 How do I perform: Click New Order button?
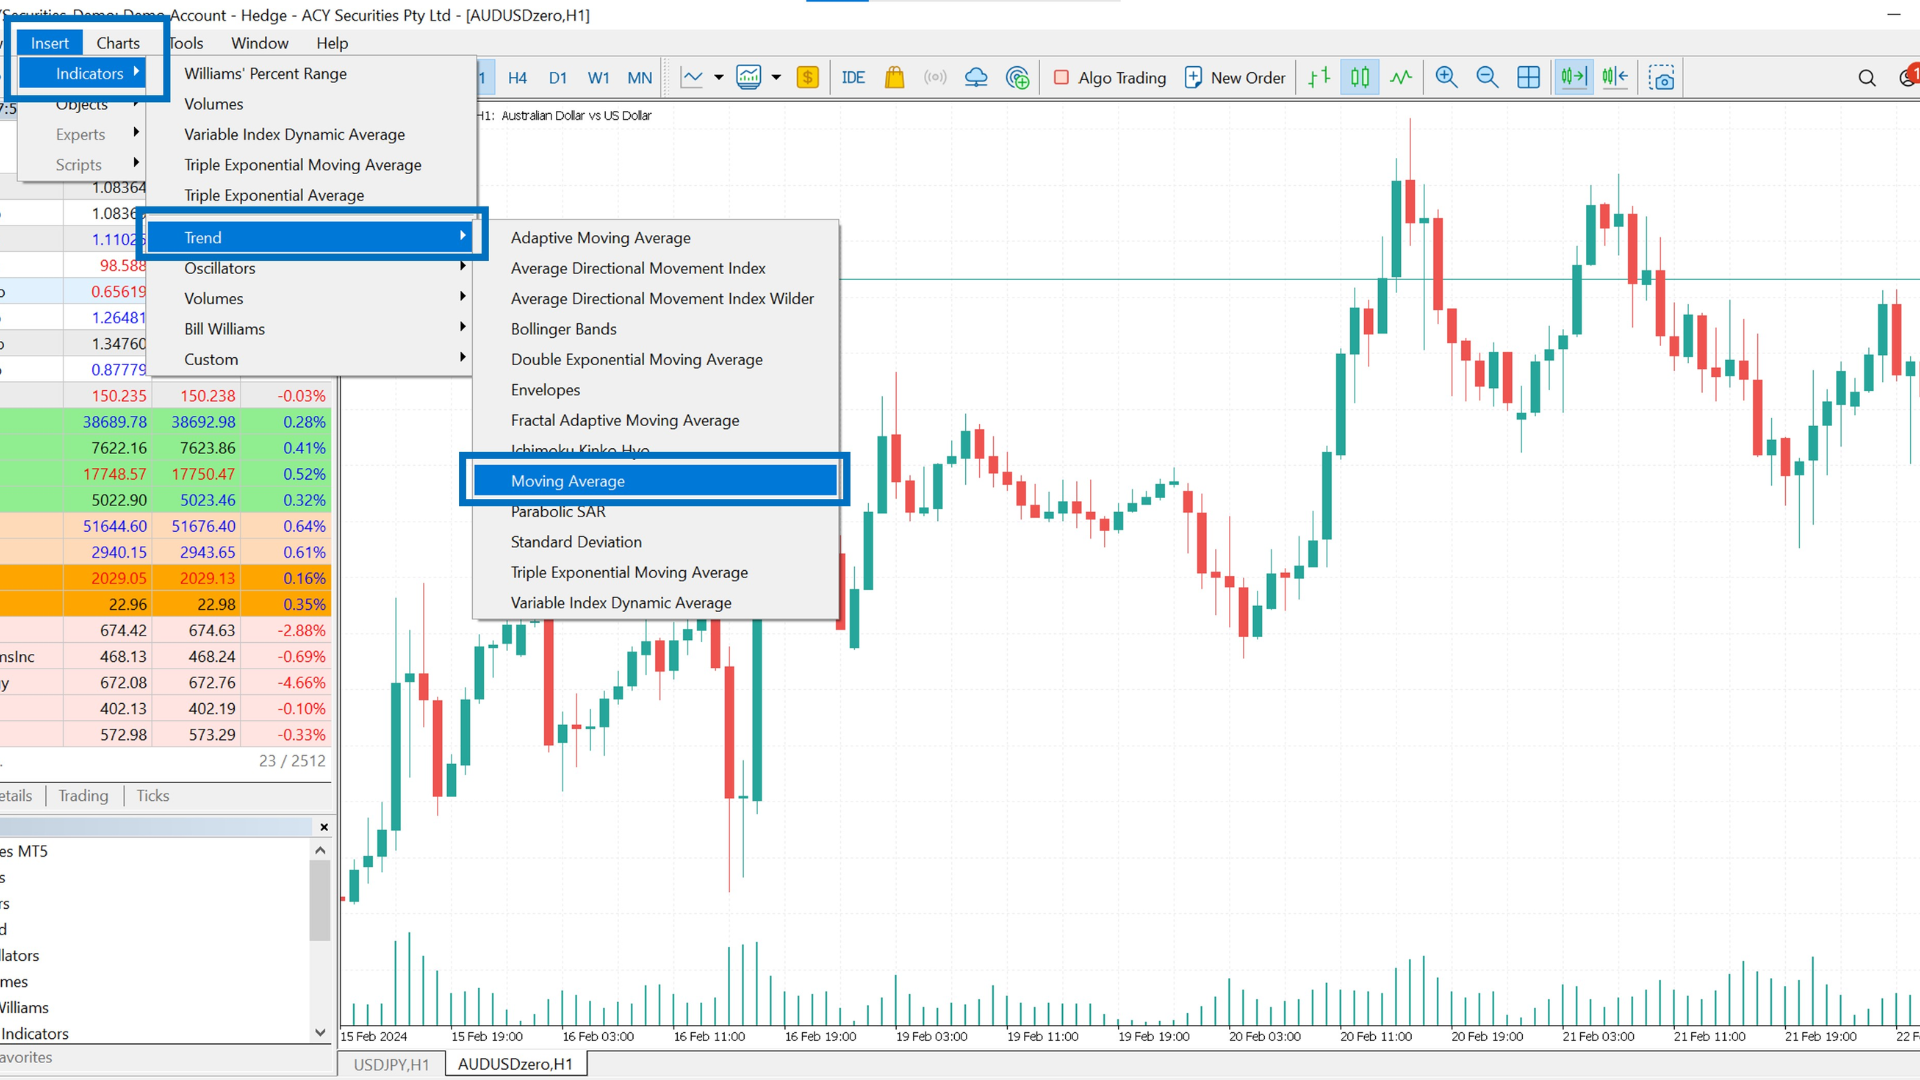tap(1235, 78)
